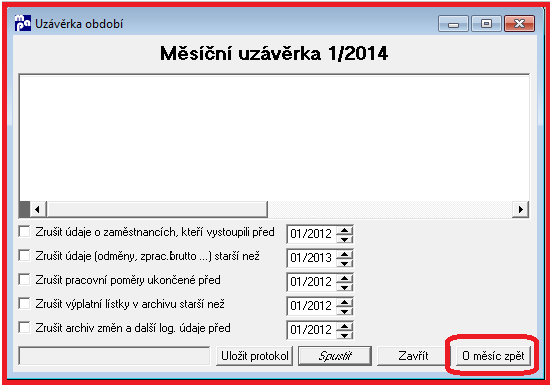Click inside the protocol log text area
550x385 pixels.
point(274,137)
